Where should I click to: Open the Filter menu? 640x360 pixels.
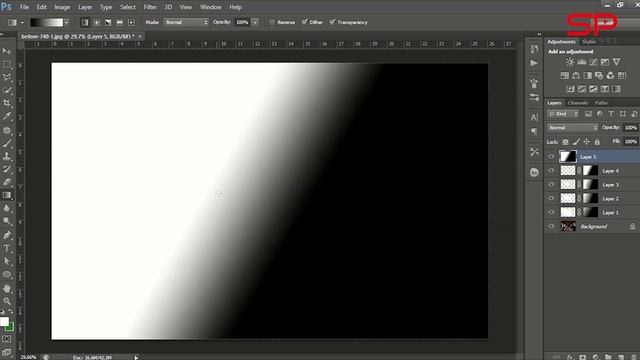click(150, 7)
